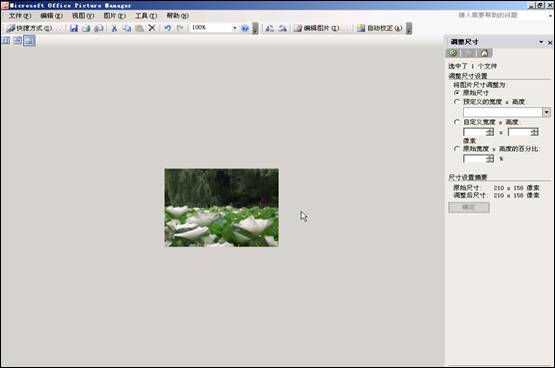Click the Save floppy disk icon
The height and width of the screenshot is (368, 555).
click(74, 28)
